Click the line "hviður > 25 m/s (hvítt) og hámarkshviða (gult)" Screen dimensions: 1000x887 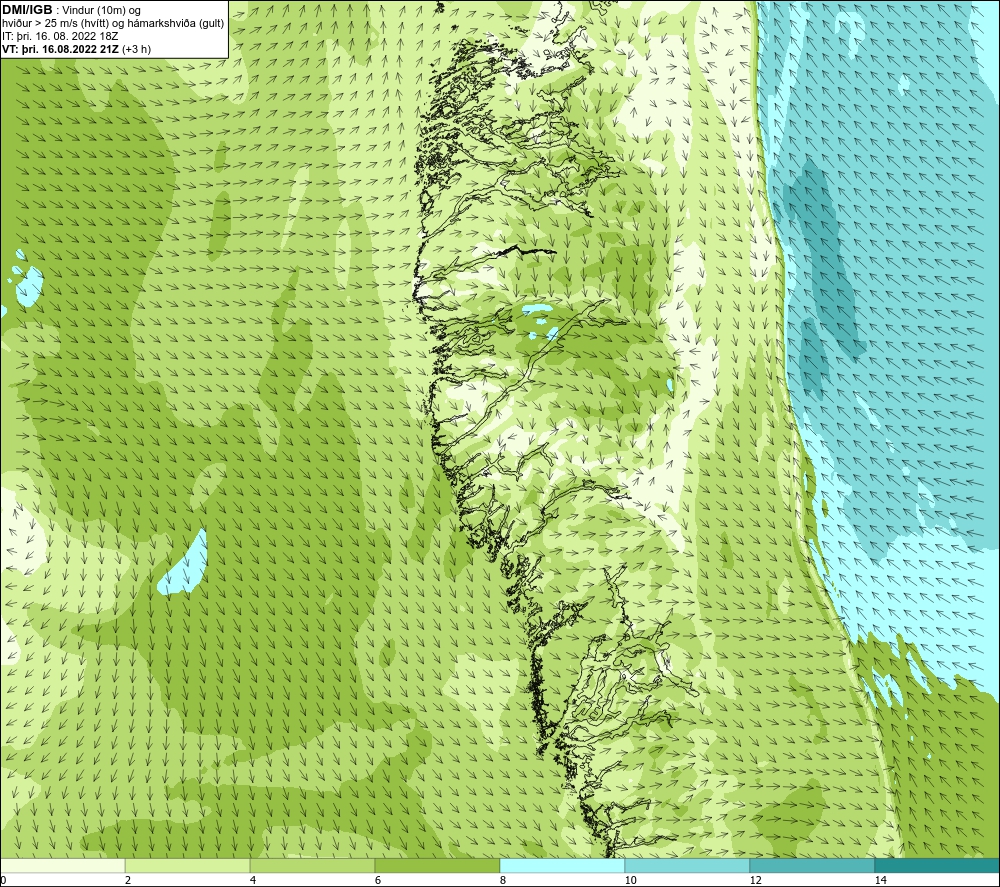pos(113,24)
